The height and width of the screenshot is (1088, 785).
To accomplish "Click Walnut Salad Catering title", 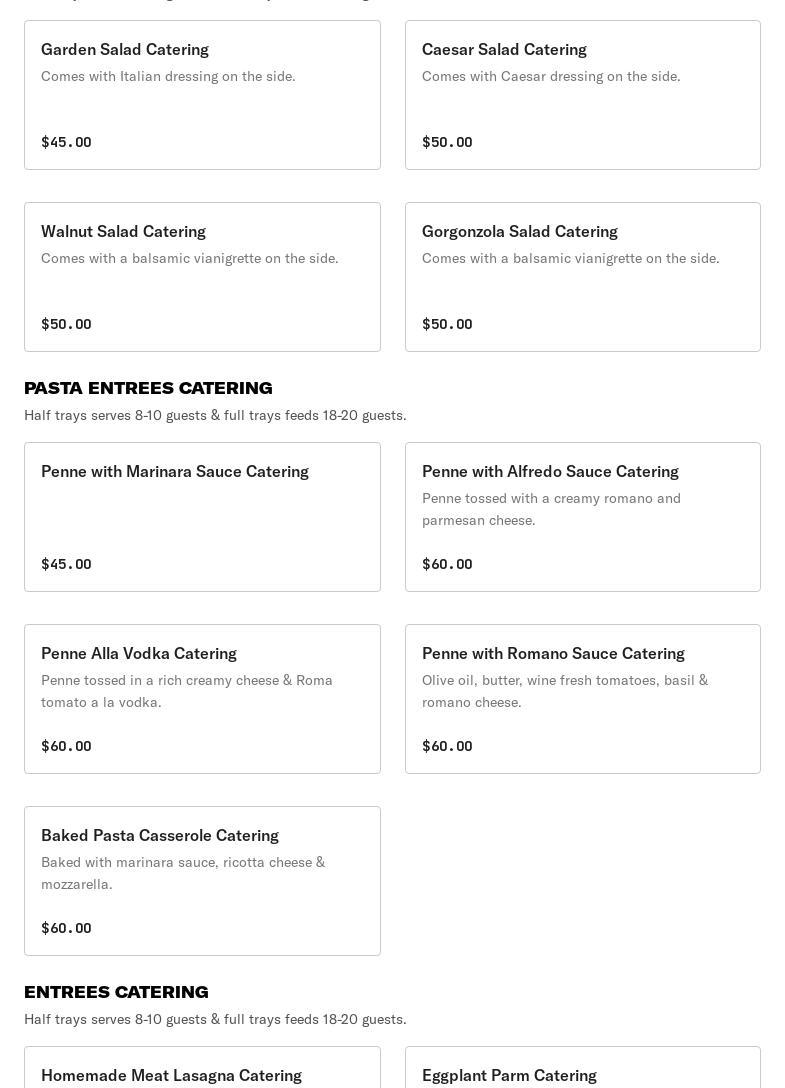I will (x=123, y=231).
